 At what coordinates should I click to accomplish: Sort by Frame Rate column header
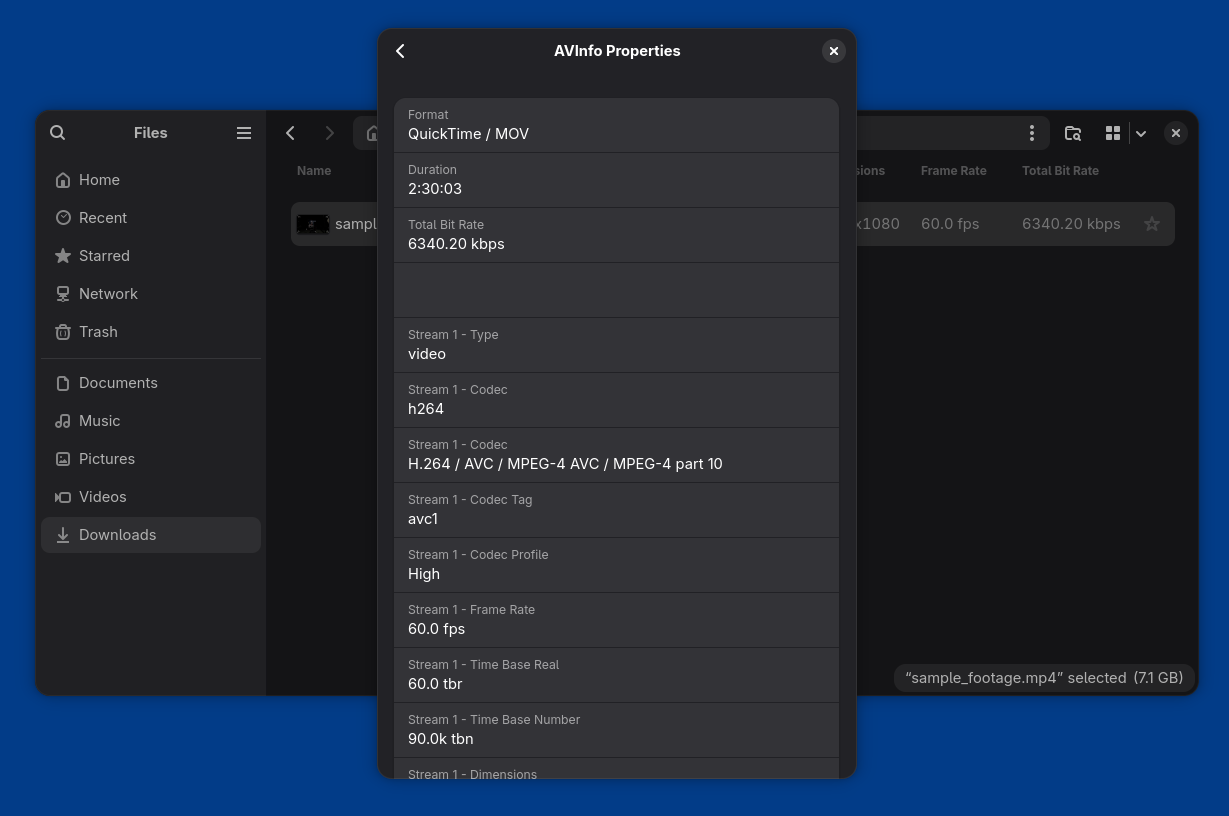953,171
